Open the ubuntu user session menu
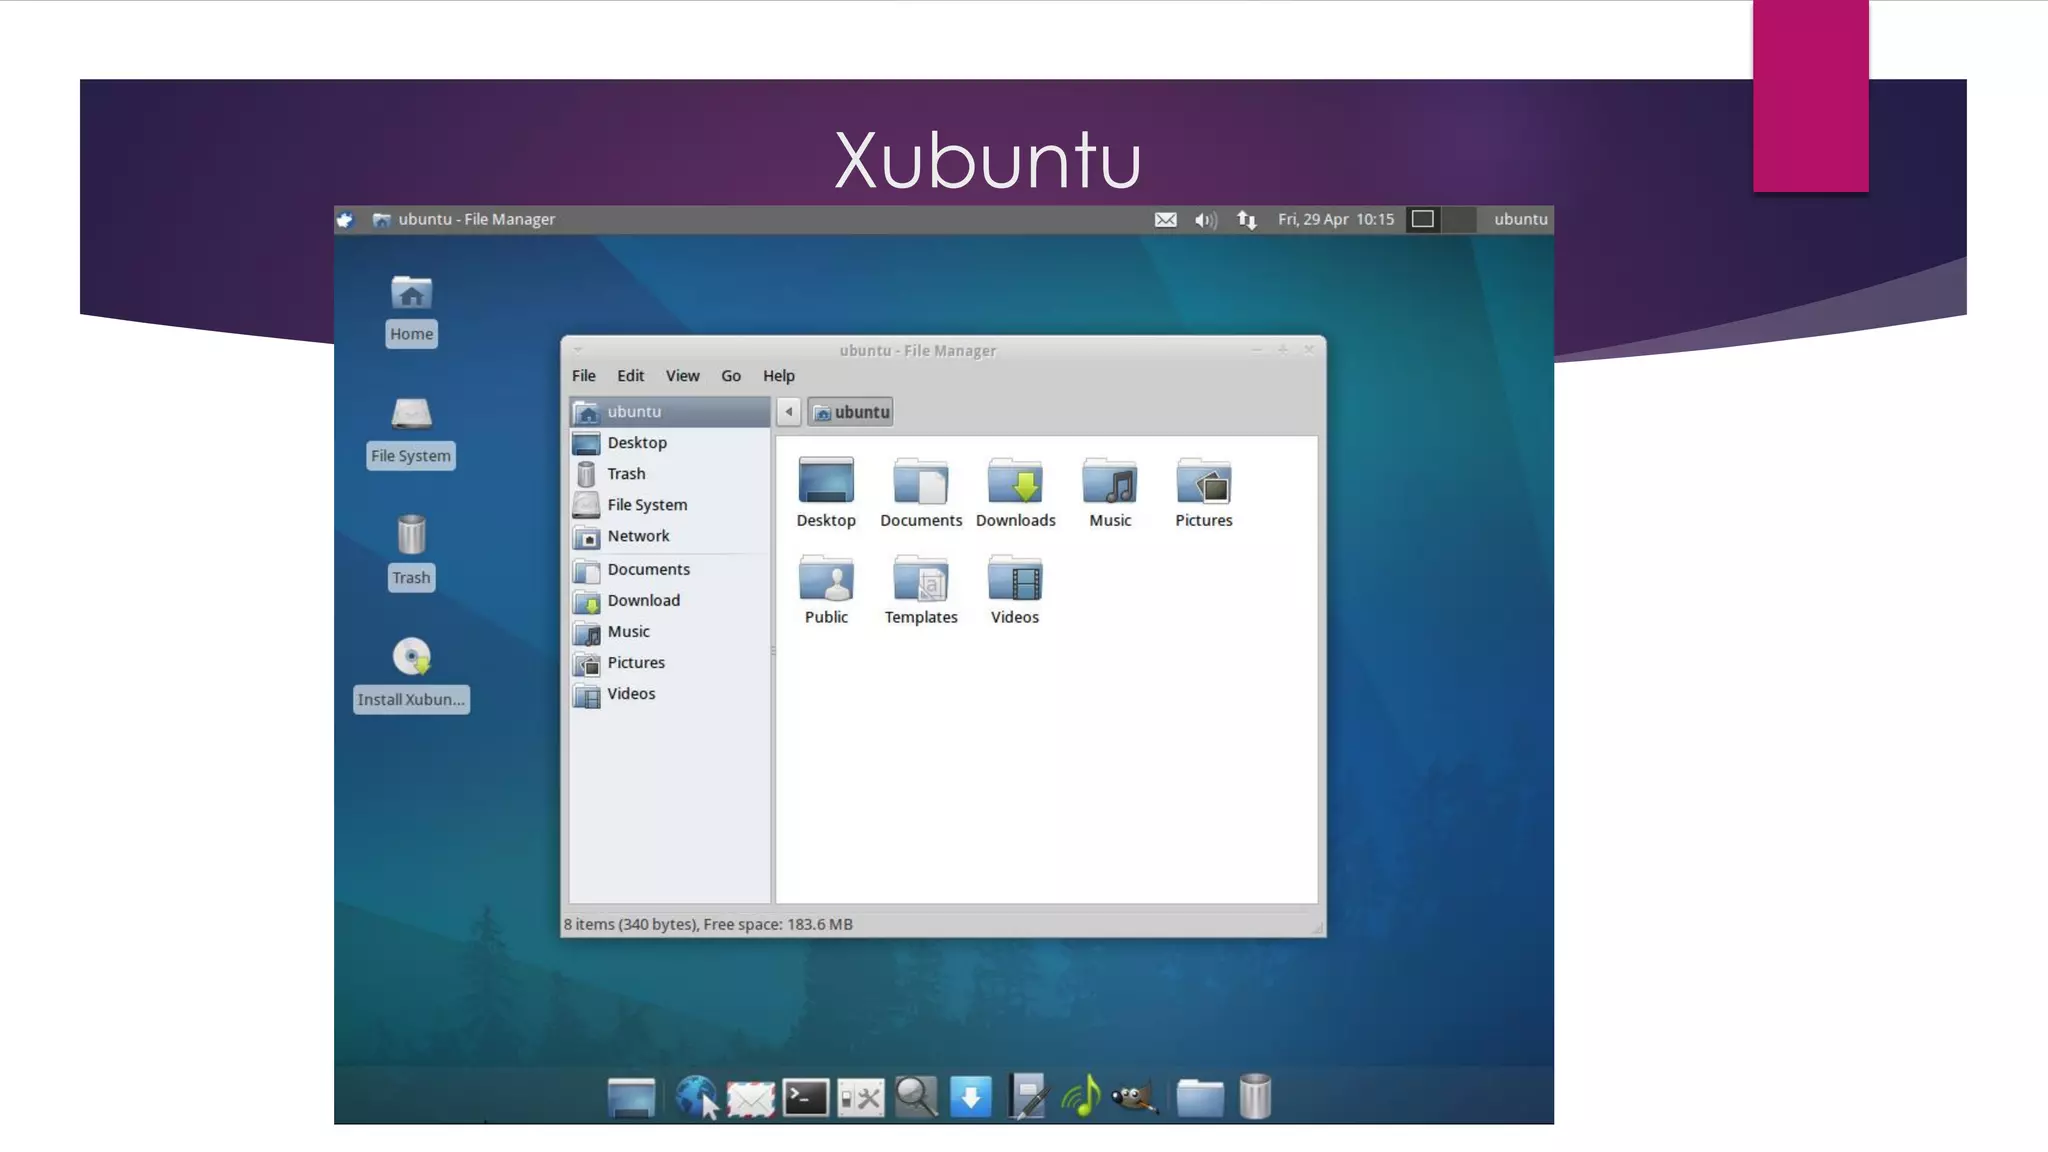Screen dimensions: 2048x1152 tap(1521, 219)
